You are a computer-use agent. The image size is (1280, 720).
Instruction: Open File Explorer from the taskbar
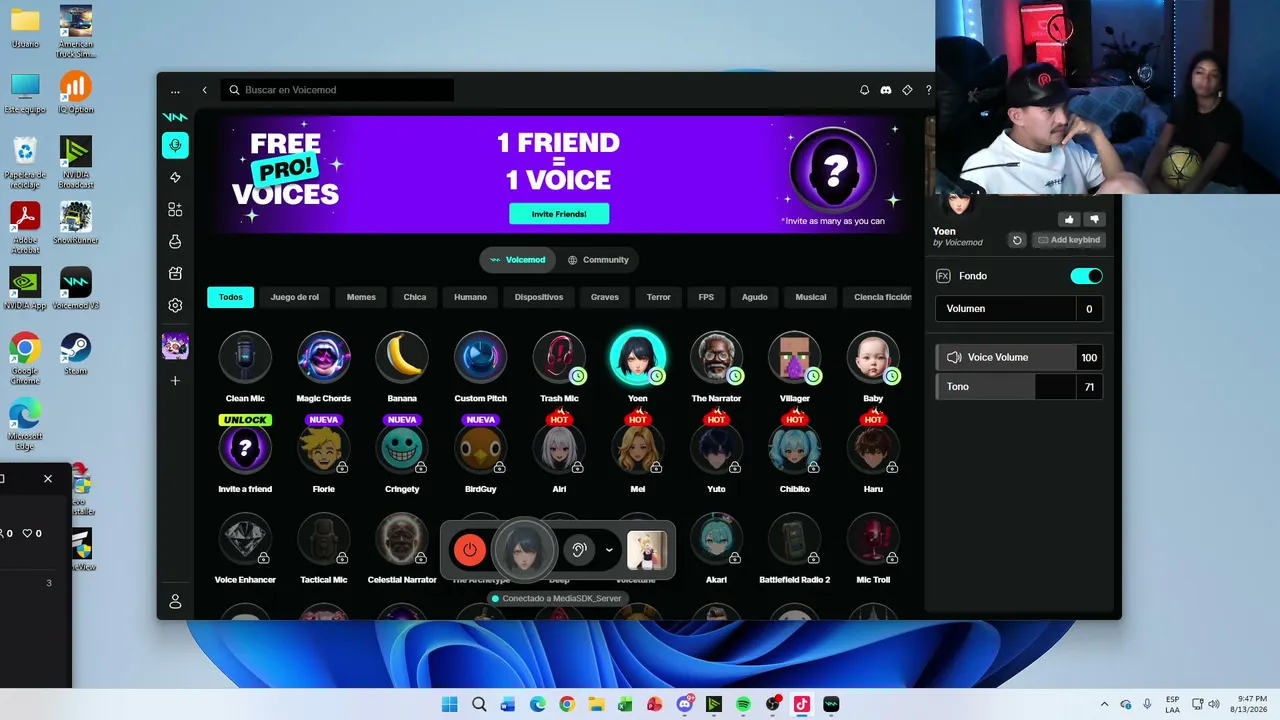[596, 704]
